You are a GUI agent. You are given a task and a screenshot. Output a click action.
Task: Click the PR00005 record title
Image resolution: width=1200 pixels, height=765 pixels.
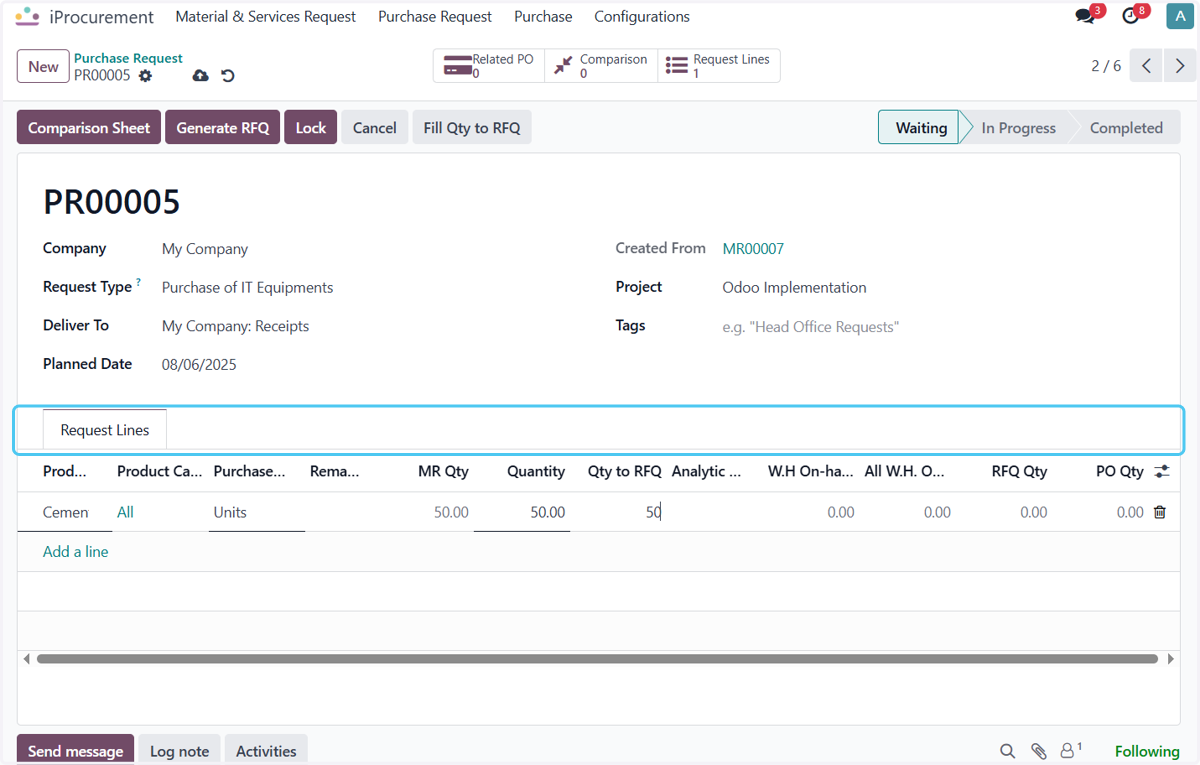pos(112,202)
